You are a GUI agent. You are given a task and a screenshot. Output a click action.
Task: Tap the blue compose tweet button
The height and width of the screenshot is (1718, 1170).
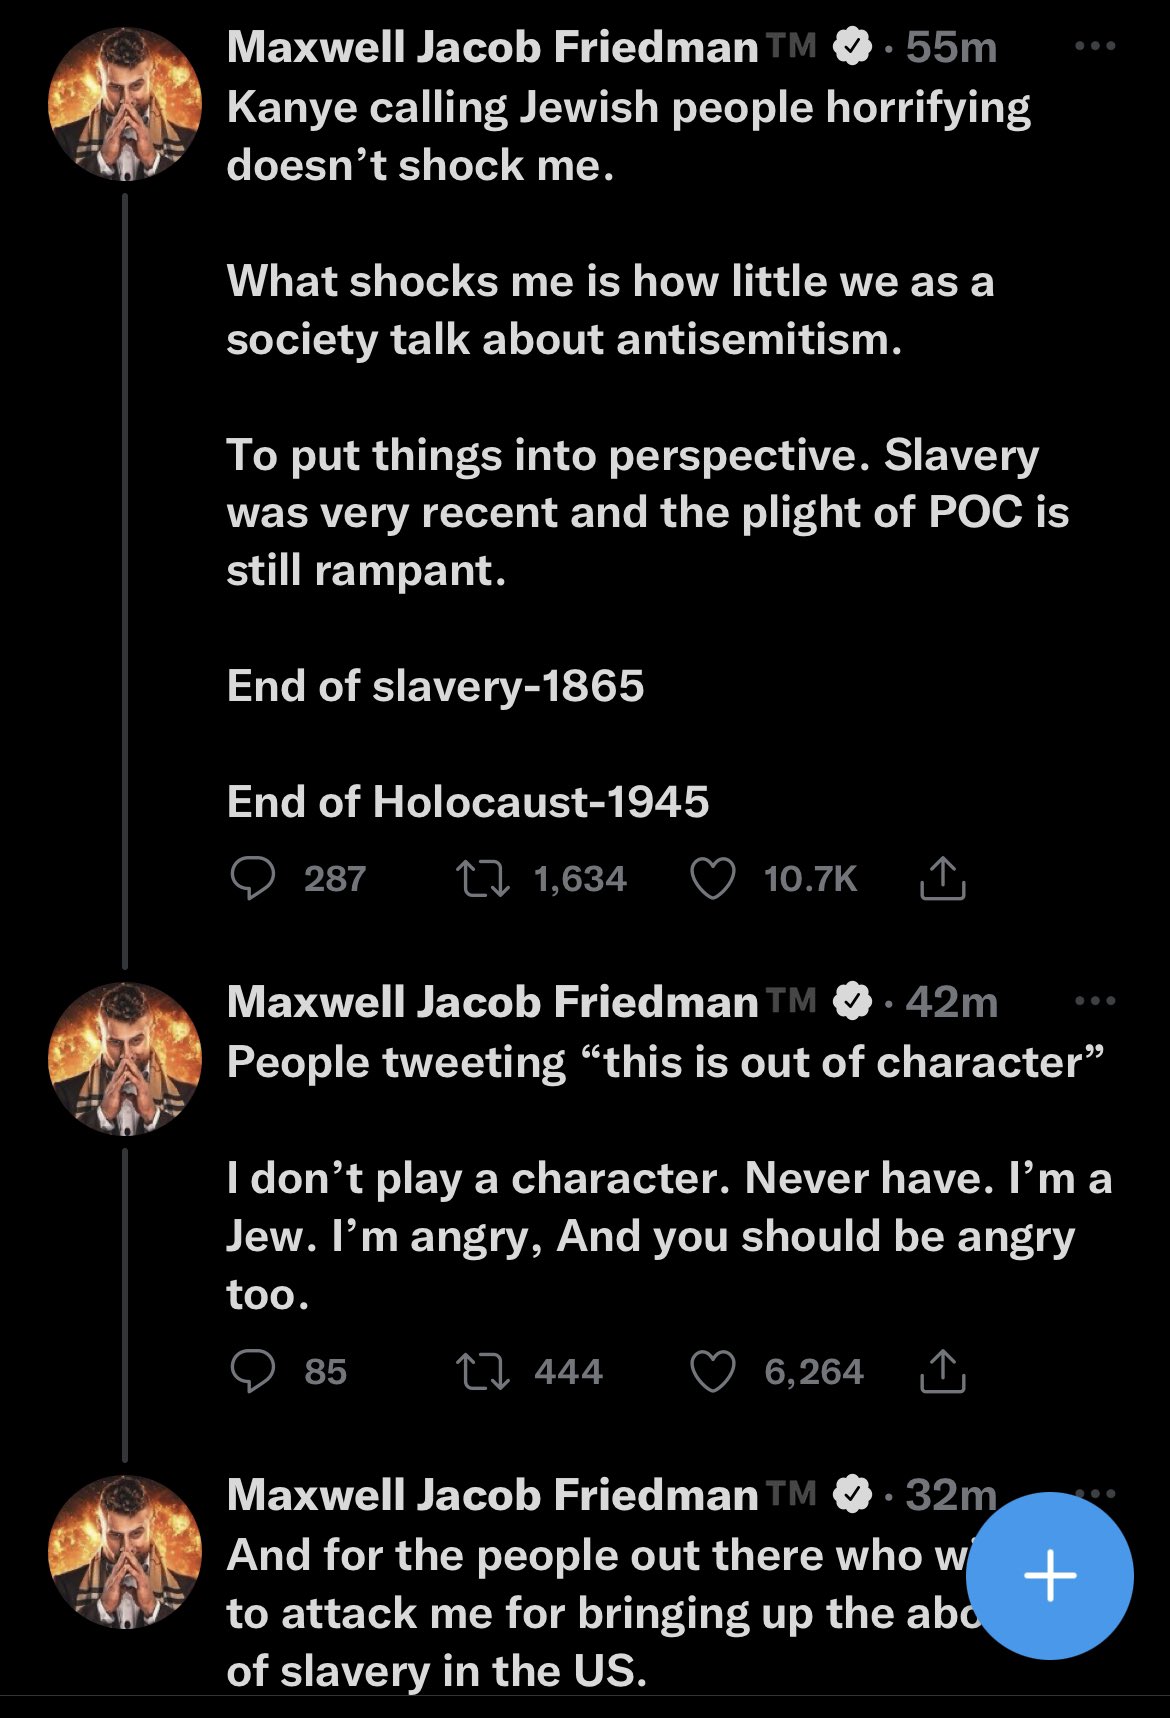[x=1050, y=1576]
